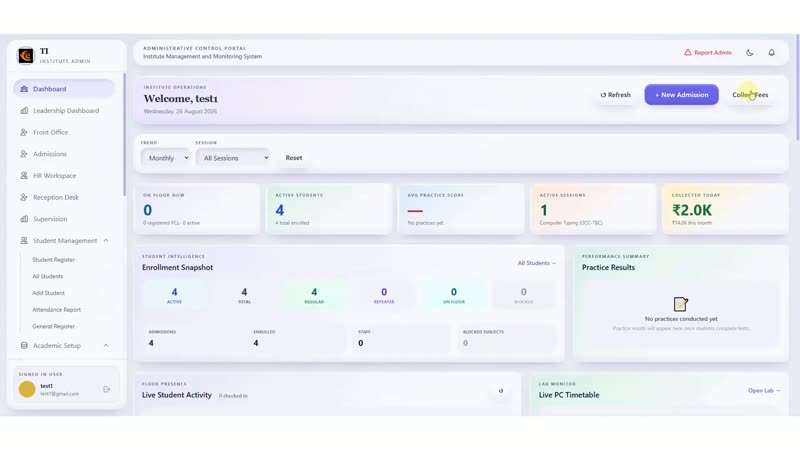Image resolution: width=800 pixels, height=450 pixels.
Task: Toggle dark mode moon icon
Action: [x=749, y=53]
